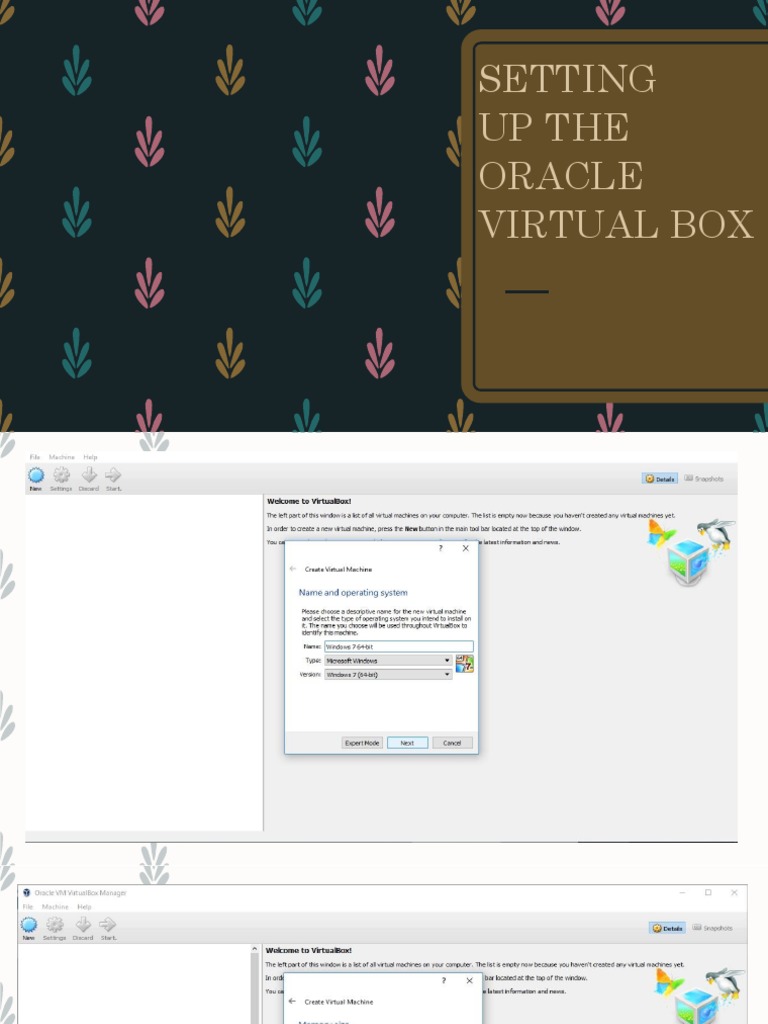Toggle Details view in Oracle VM VirtualBox Manager window

click(667, 928)
